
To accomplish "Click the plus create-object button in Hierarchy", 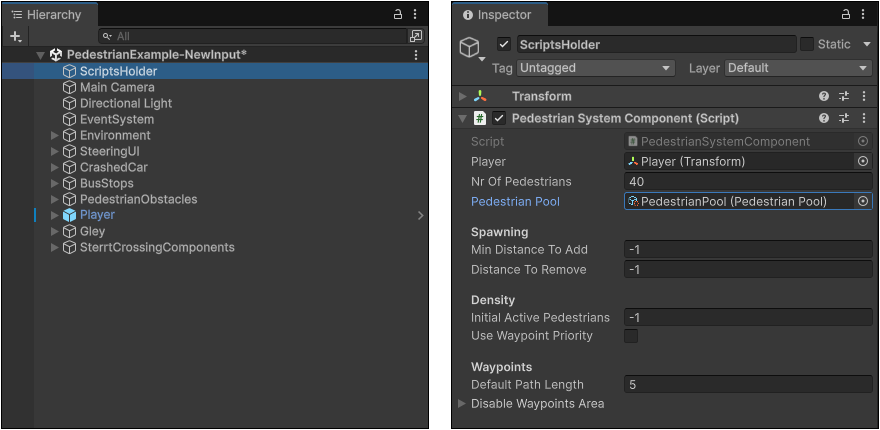I will click(15, 36).
